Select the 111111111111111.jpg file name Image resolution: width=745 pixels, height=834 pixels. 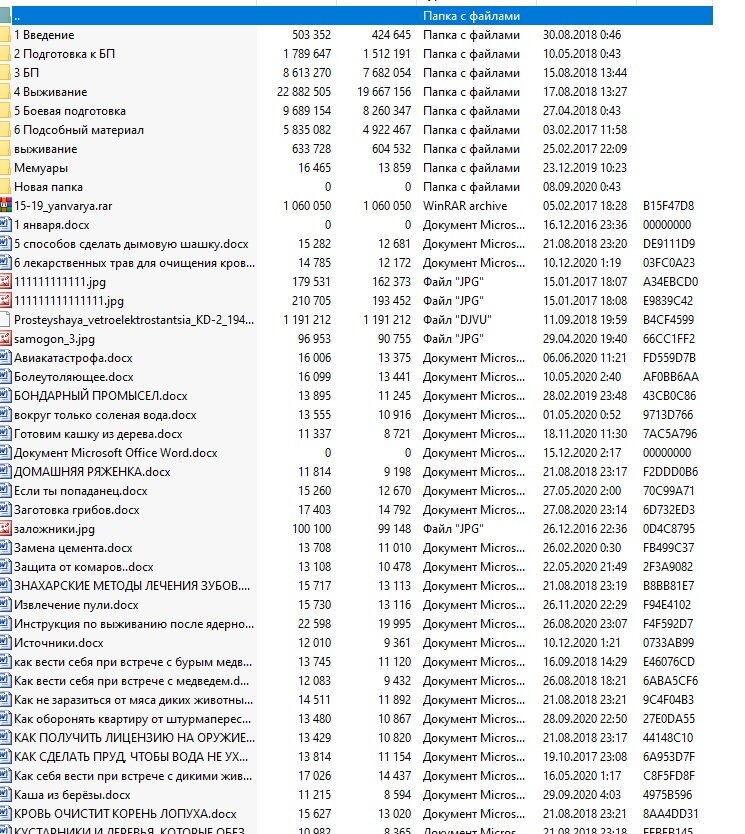pos(69,301)
